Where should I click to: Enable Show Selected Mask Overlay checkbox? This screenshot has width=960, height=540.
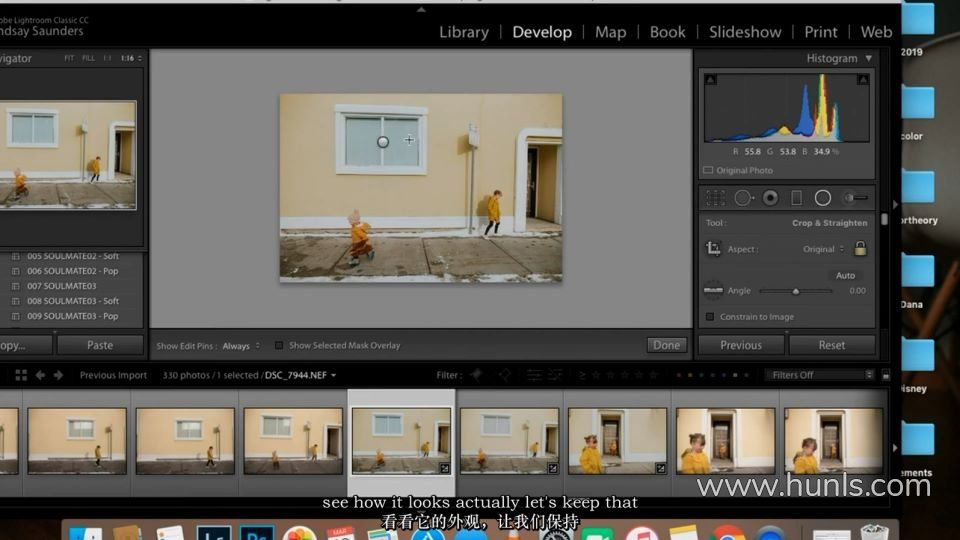(279, 345)
